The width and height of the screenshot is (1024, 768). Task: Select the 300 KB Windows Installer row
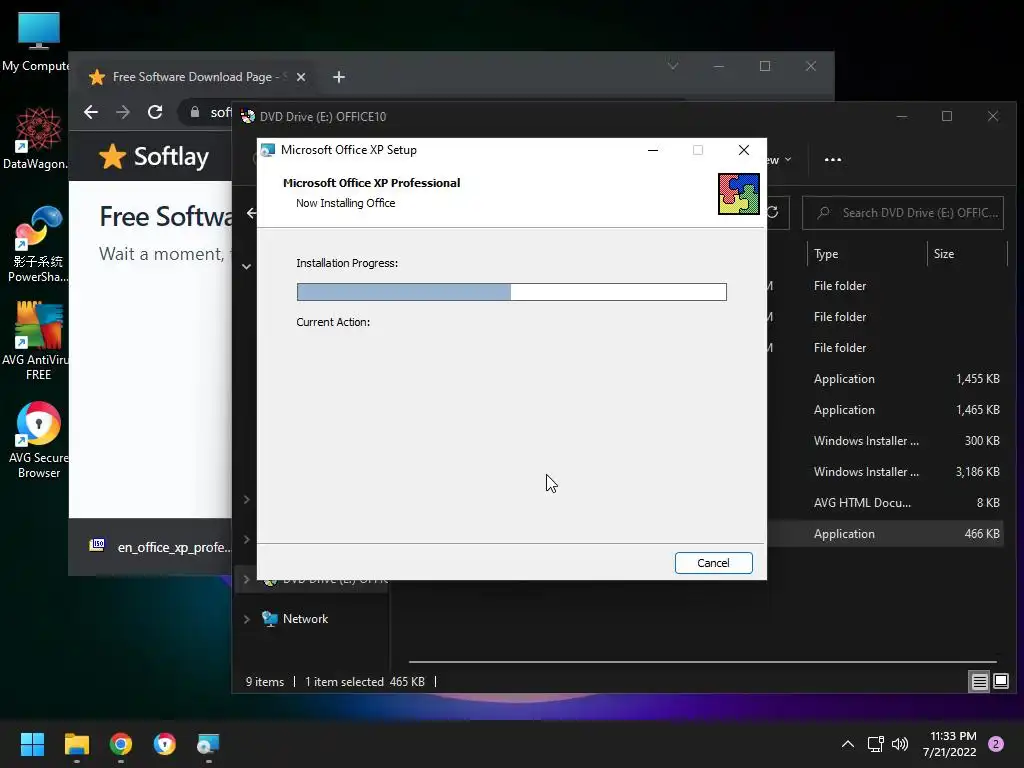coord(885,441)
